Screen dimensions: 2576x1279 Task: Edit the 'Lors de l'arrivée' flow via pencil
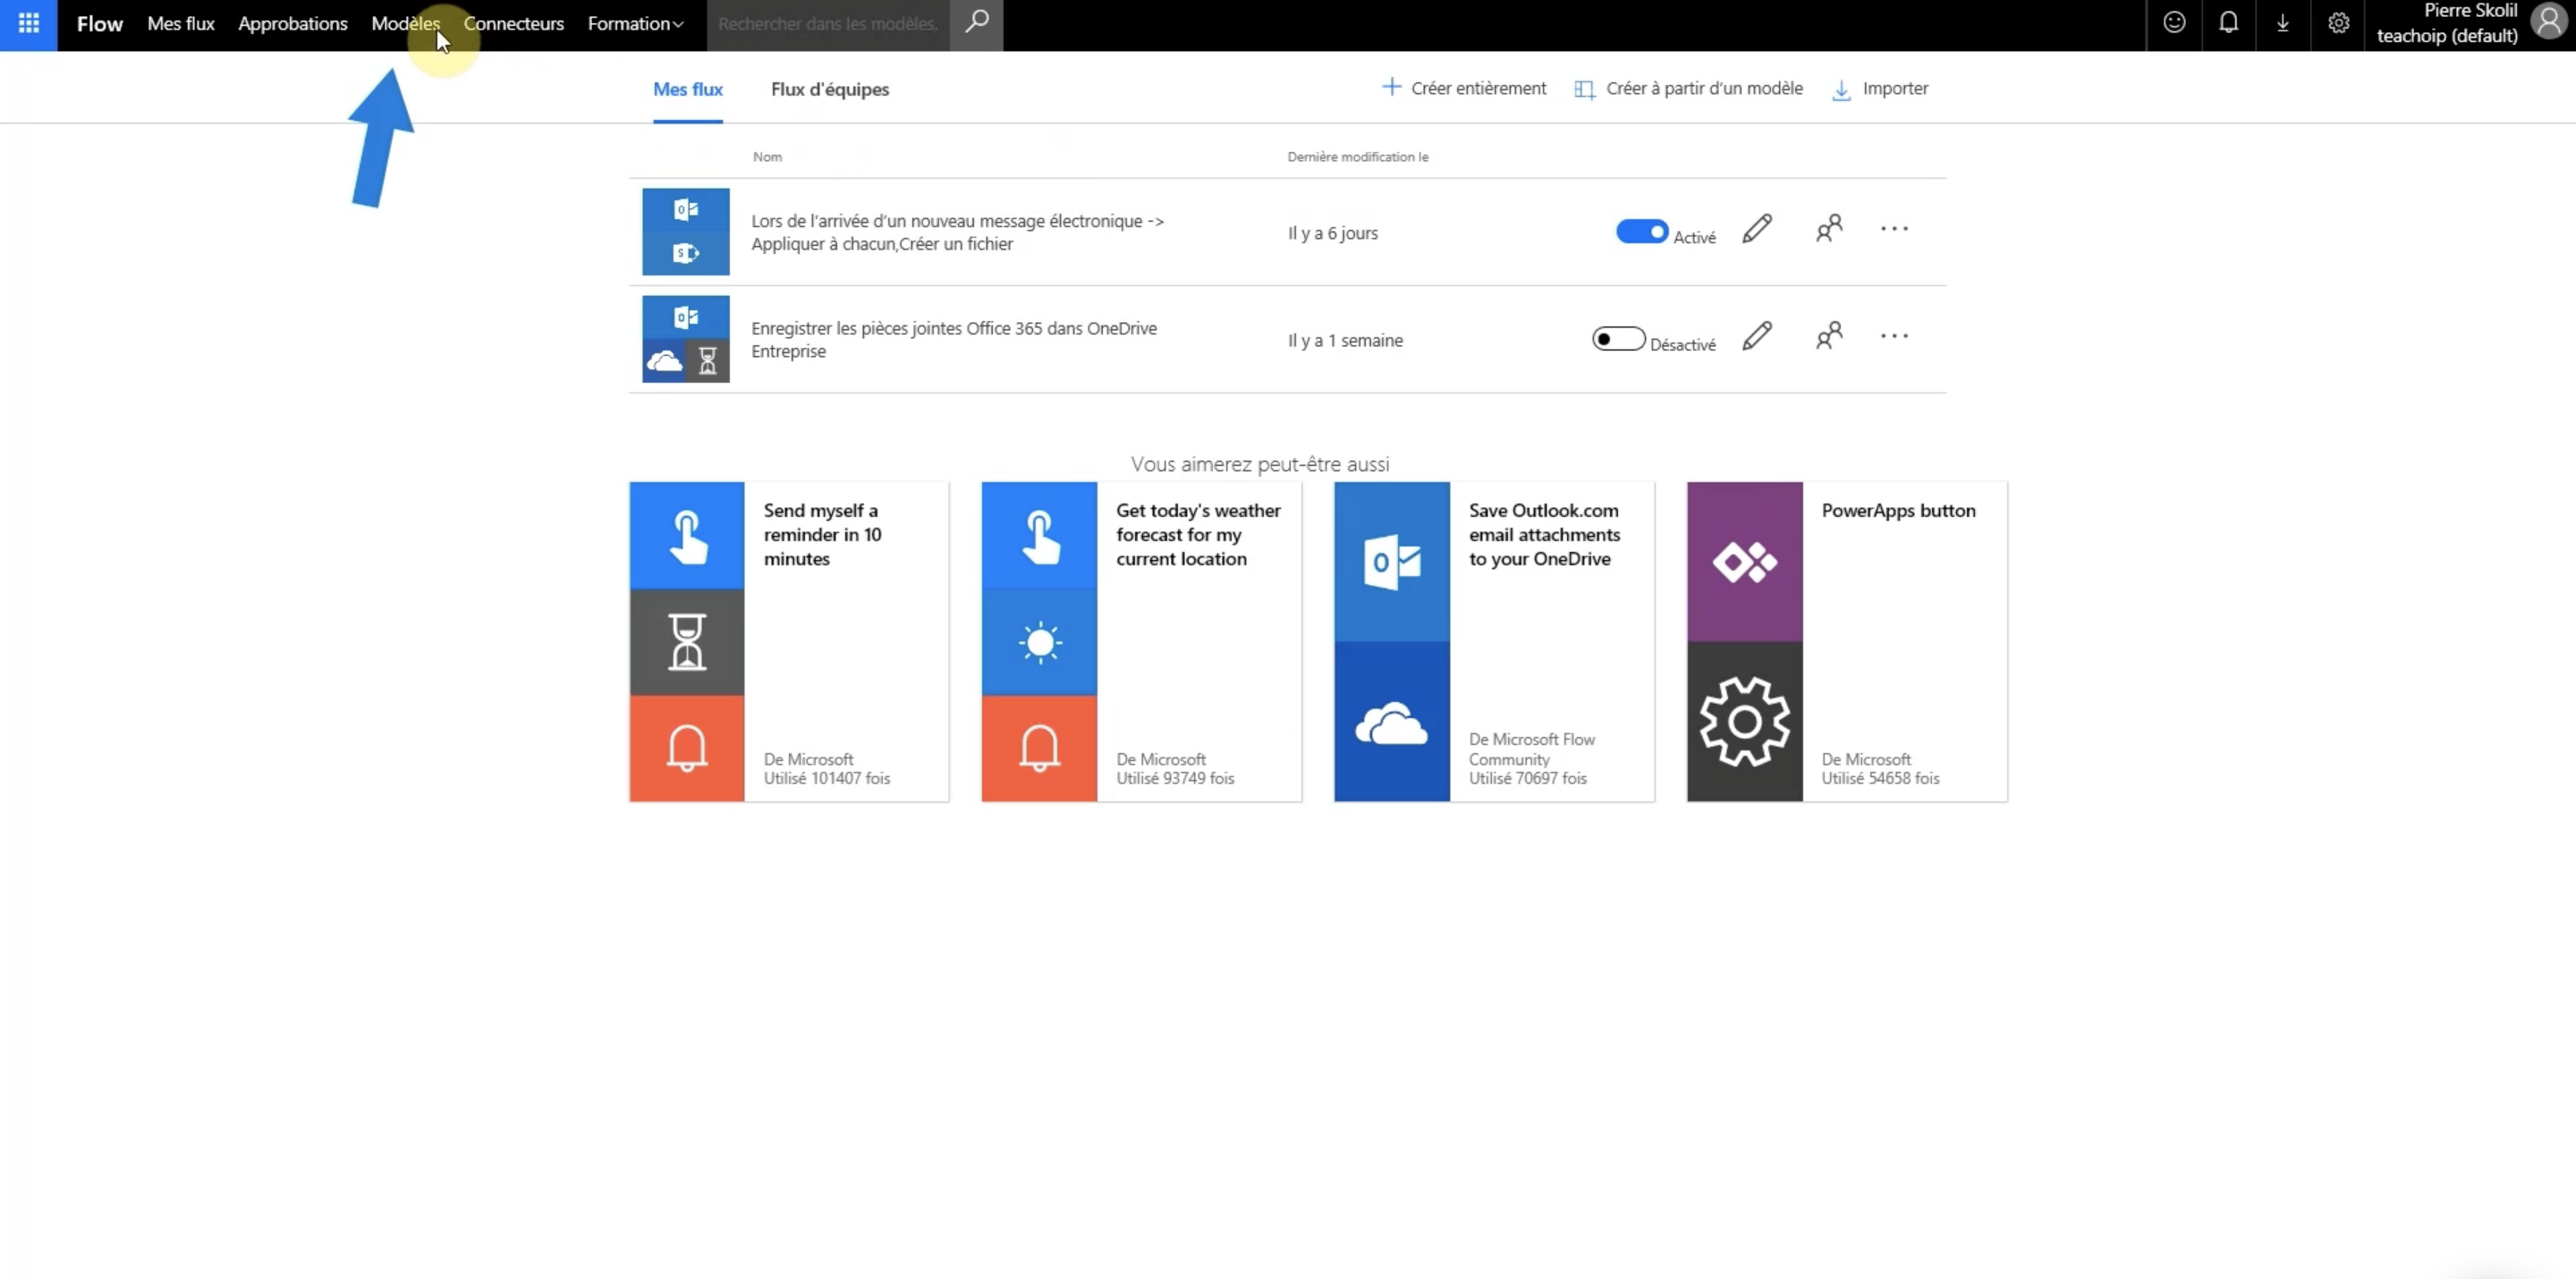[x=1757, y=229]
